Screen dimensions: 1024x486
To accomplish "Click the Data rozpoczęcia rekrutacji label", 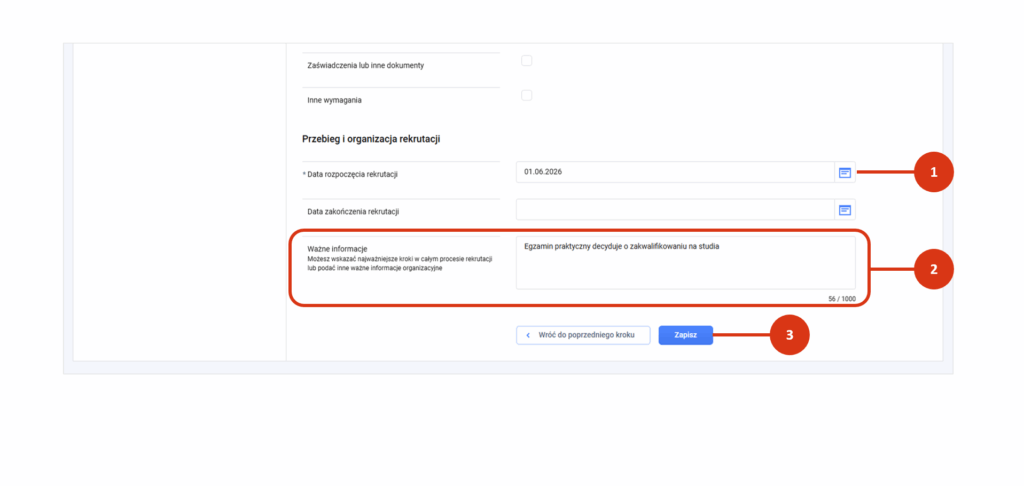I will click(354, 175).
